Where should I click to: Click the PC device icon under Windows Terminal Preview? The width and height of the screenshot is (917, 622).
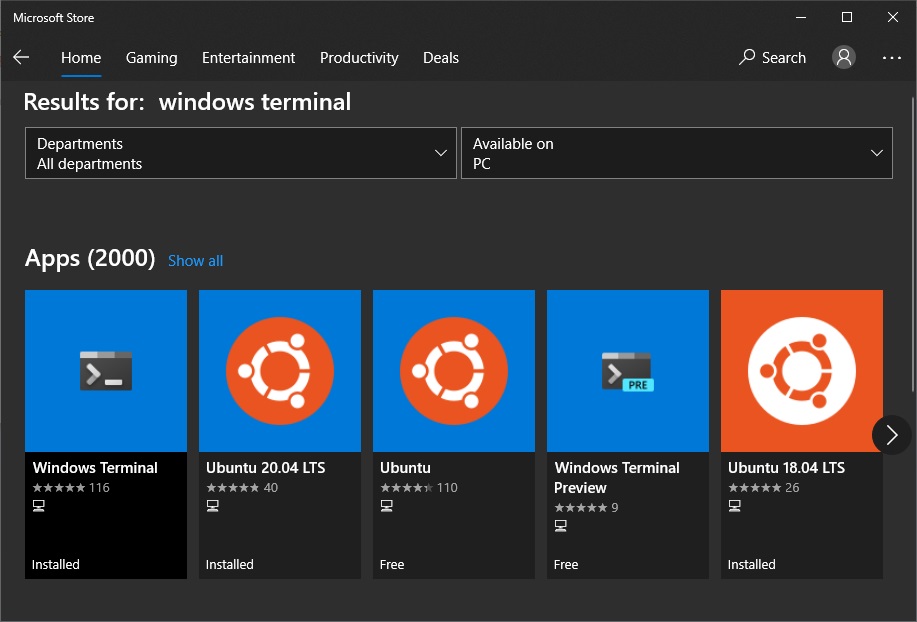560,526
